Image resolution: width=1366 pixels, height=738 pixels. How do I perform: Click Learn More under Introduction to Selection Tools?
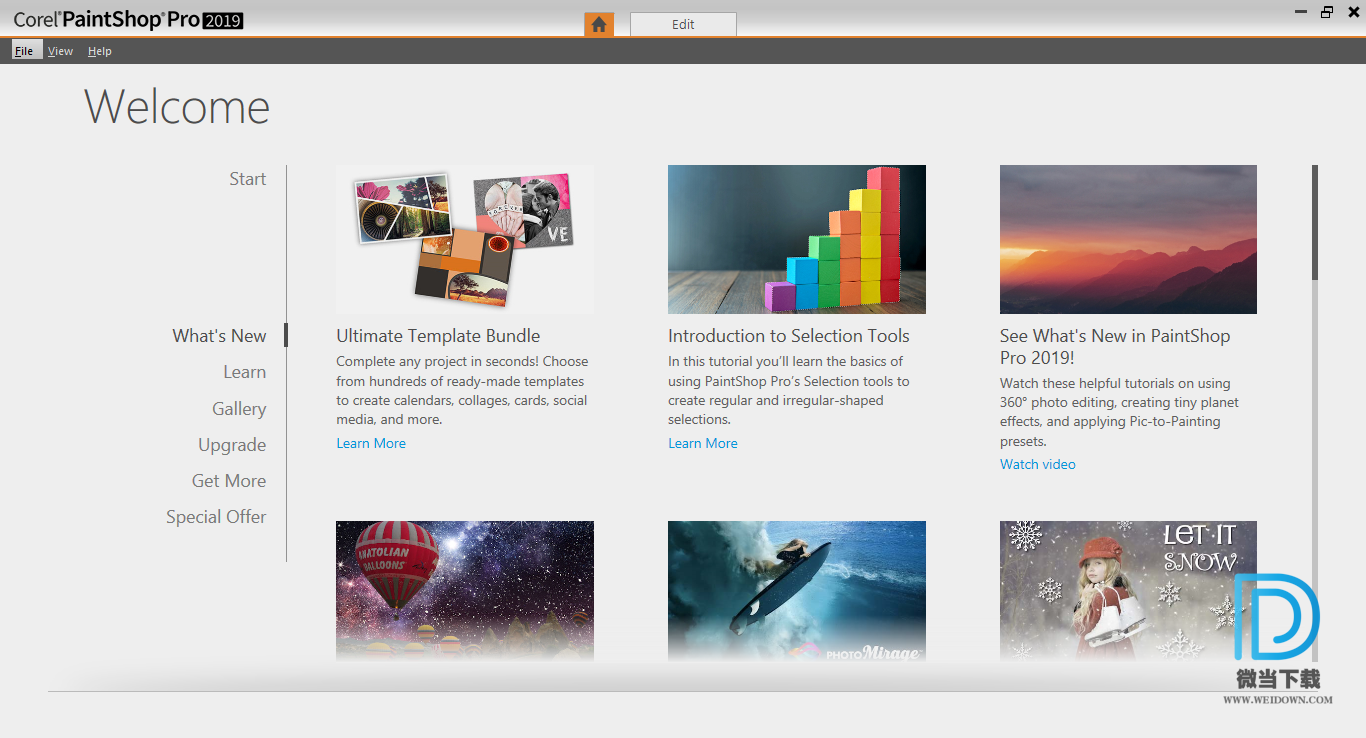coord(703,443)
